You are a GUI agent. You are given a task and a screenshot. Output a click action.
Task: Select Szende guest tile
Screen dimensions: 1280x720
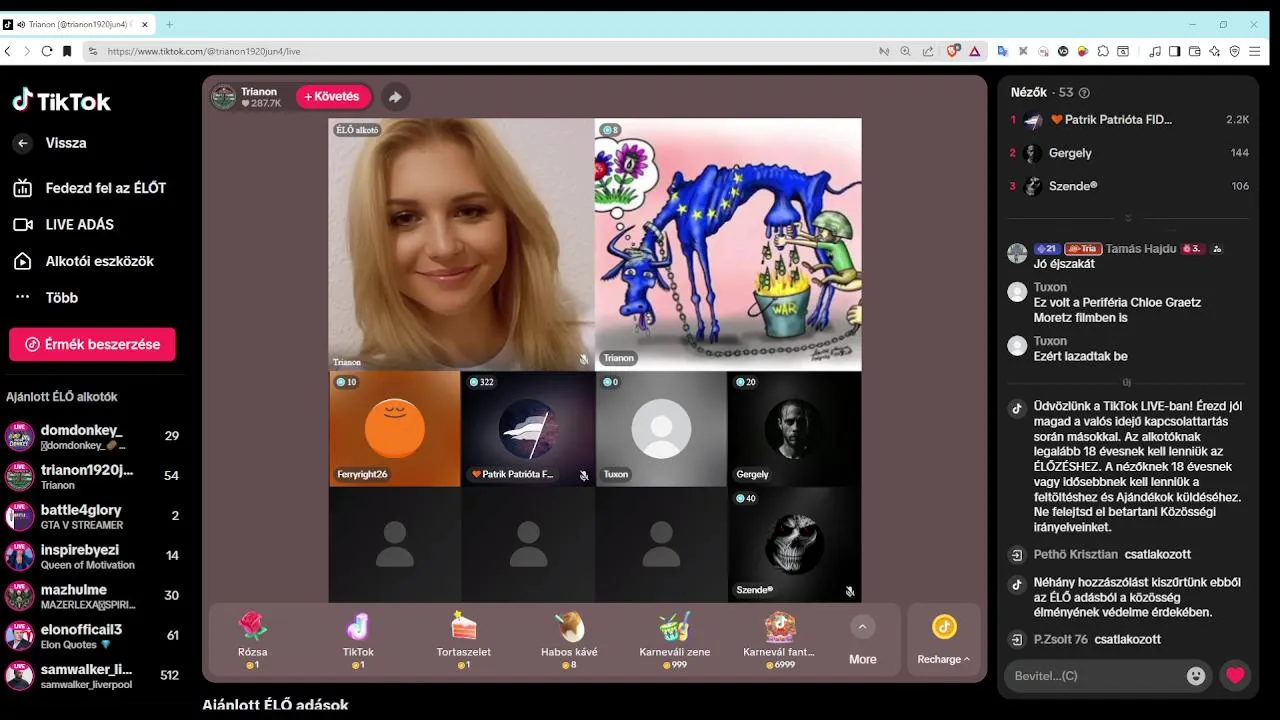(794, 545)
